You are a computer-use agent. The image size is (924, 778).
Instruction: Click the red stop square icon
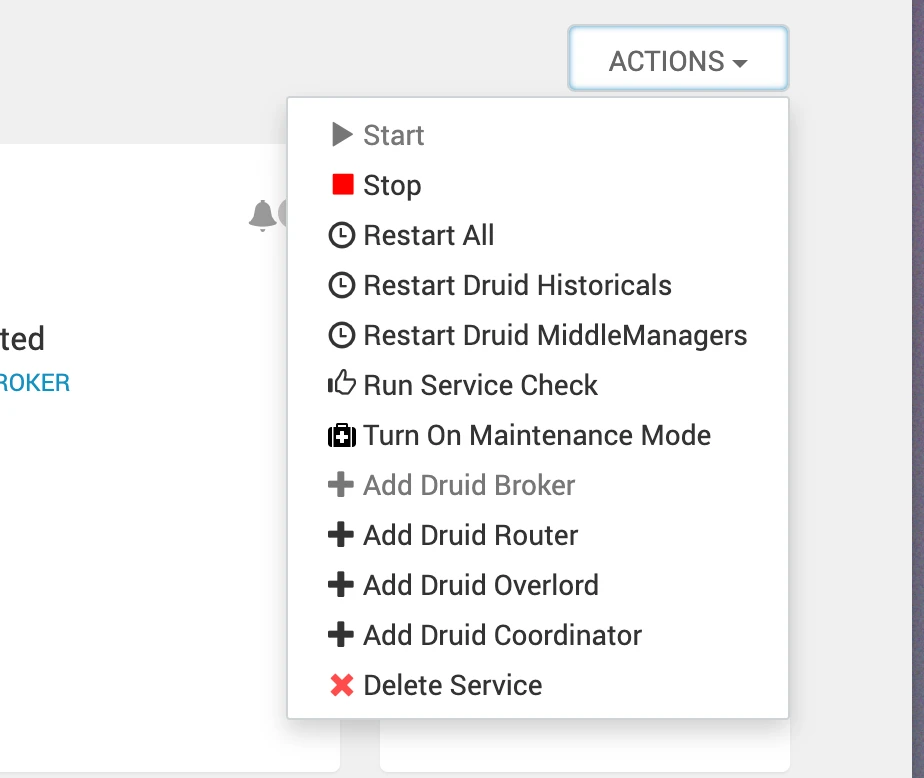click(342, 184)
